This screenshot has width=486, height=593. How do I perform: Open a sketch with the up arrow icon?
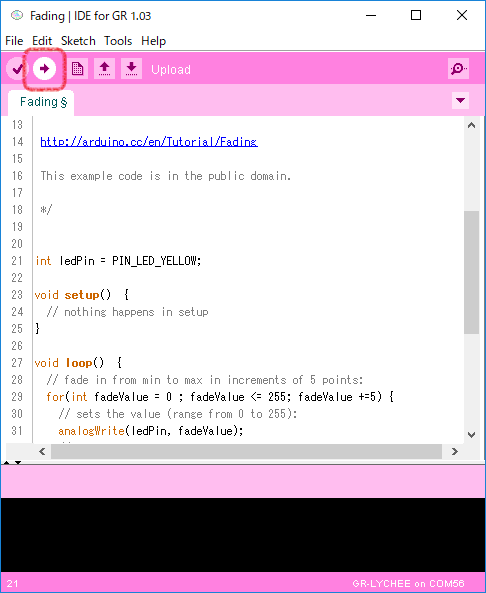click(104, 69)
